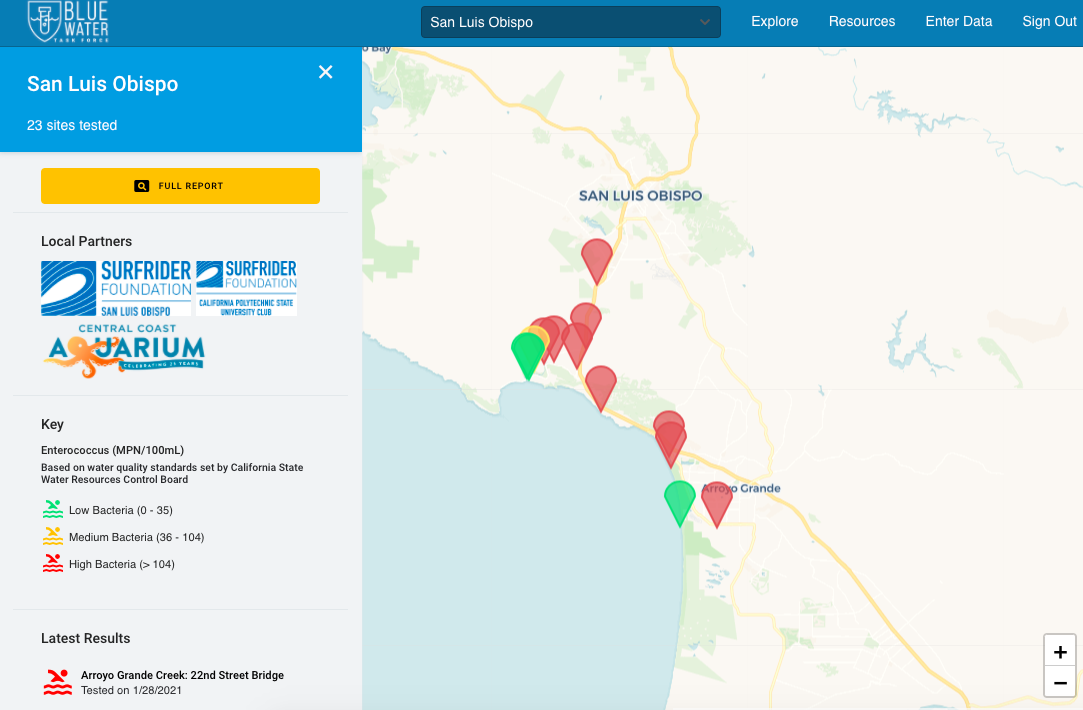Click the magnifier icon in Full Report button

pyautogui.click(x=142, y=186)
